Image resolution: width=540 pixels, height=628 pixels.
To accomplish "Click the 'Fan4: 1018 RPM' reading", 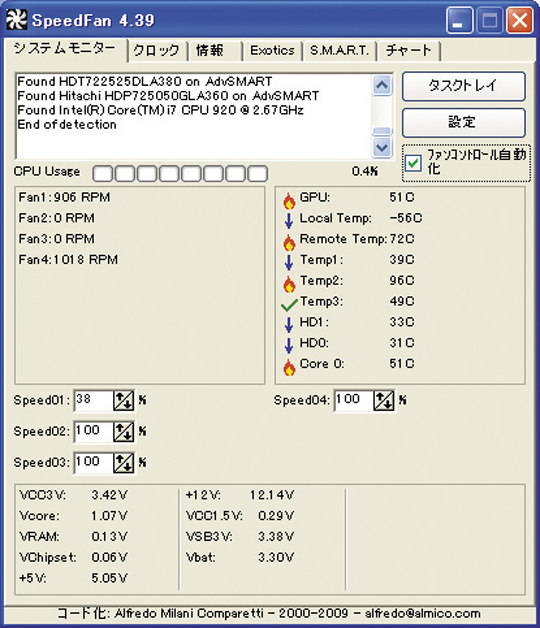I will pos(68,260).
